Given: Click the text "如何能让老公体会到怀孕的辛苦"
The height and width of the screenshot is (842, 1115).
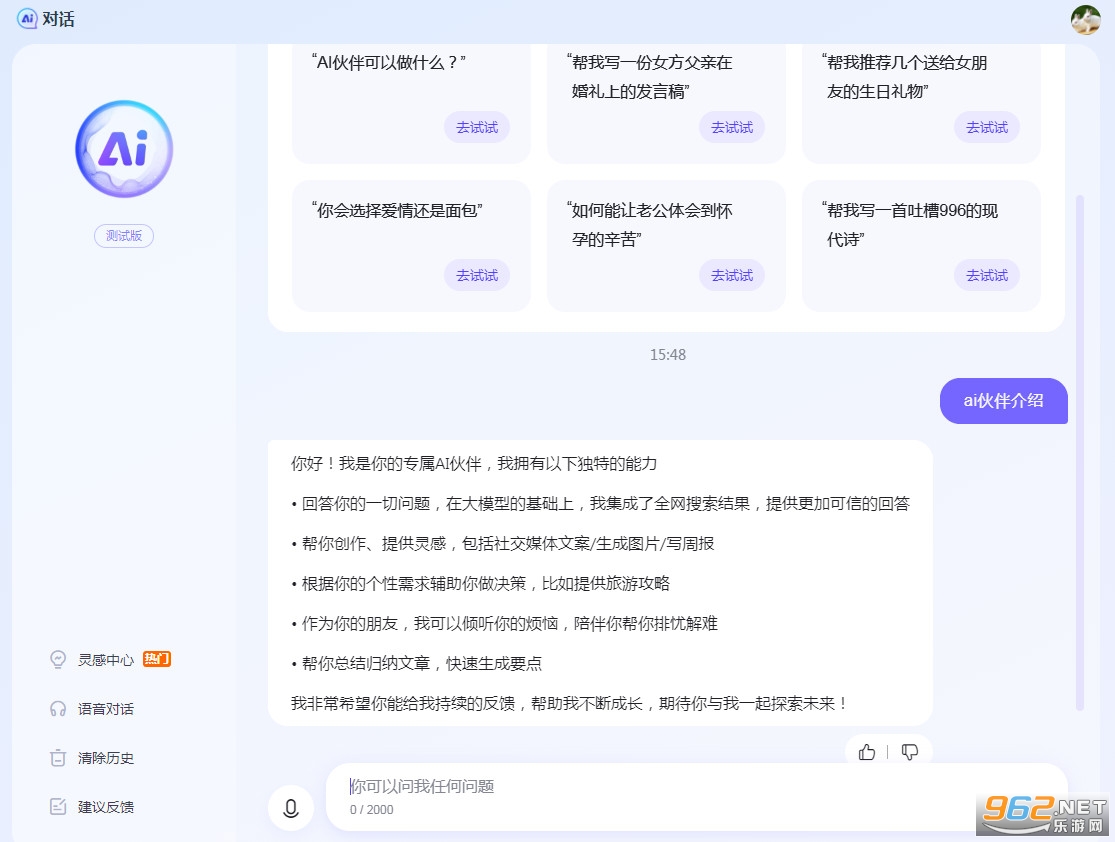Looking at the screenshot, I should [650, 225].
